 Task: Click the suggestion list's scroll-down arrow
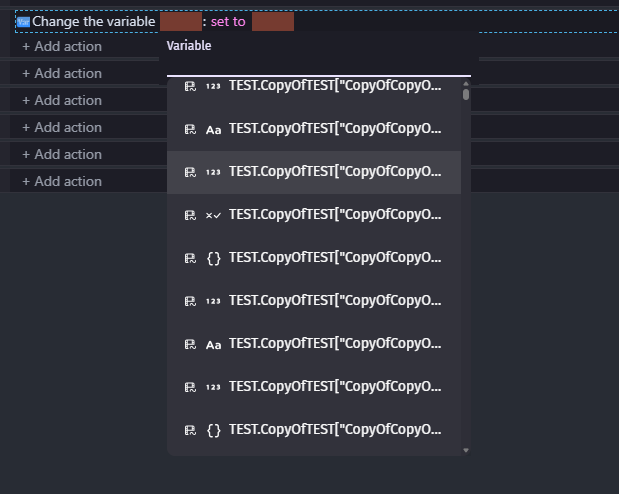tap(466, 450)
